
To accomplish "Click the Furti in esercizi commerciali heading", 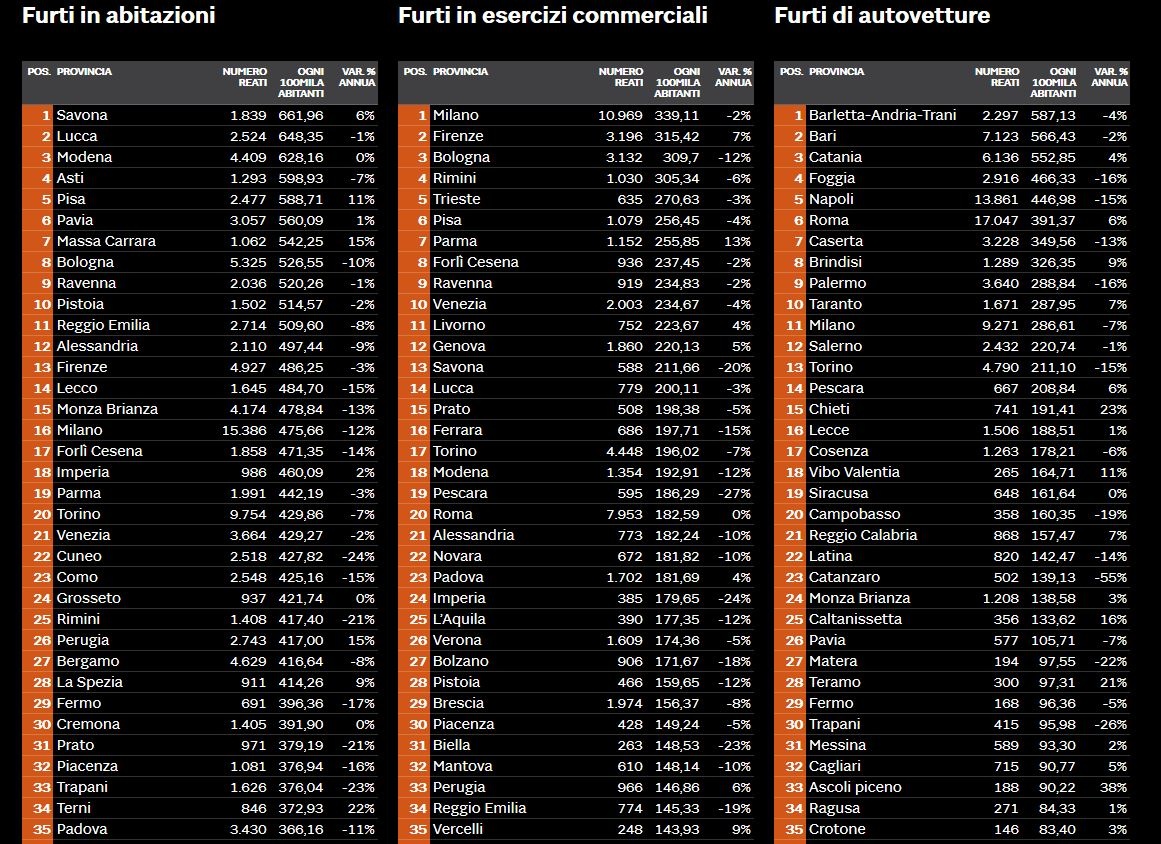I will point(553,16).
